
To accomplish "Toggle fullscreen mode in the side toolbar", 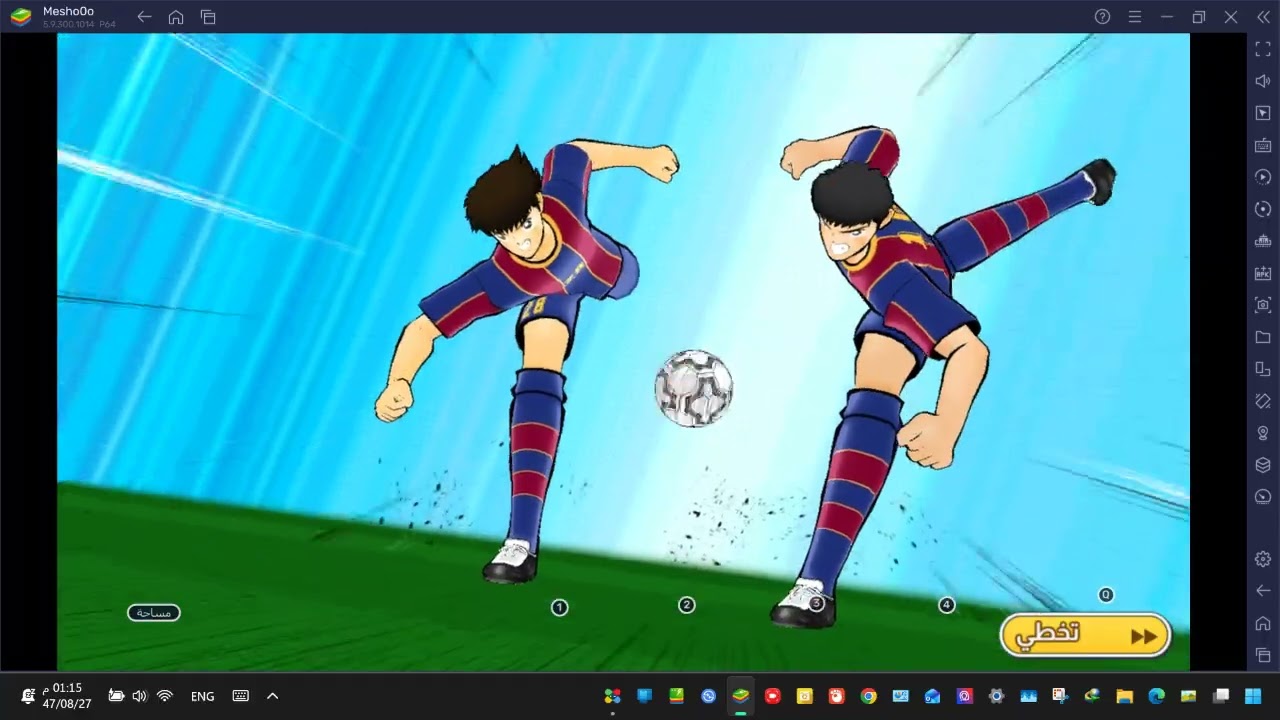I will point(1263,49).
